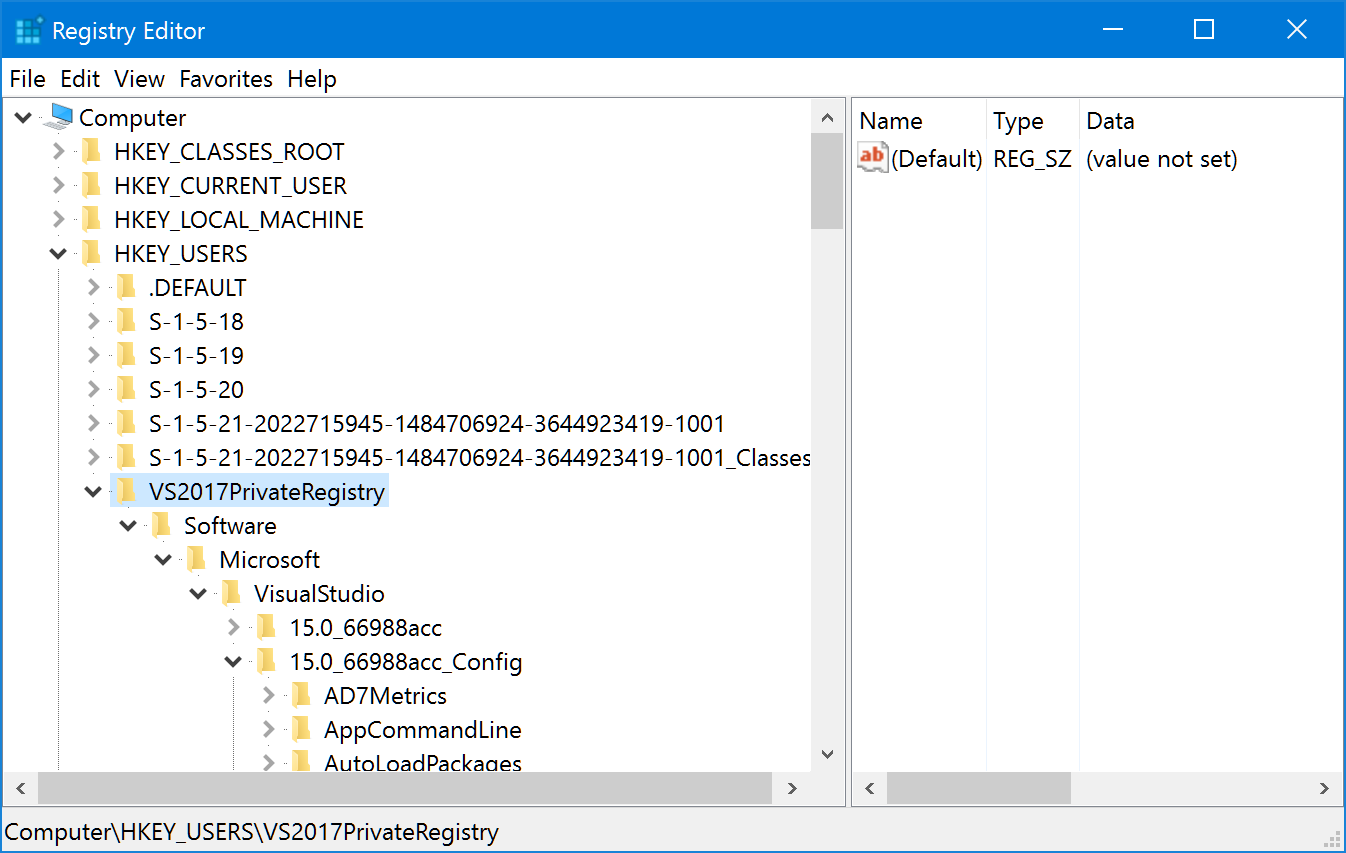Minimize the Registry Editor window
This screenshot has width=1346, height=853.
click(x=1111, y=30)
